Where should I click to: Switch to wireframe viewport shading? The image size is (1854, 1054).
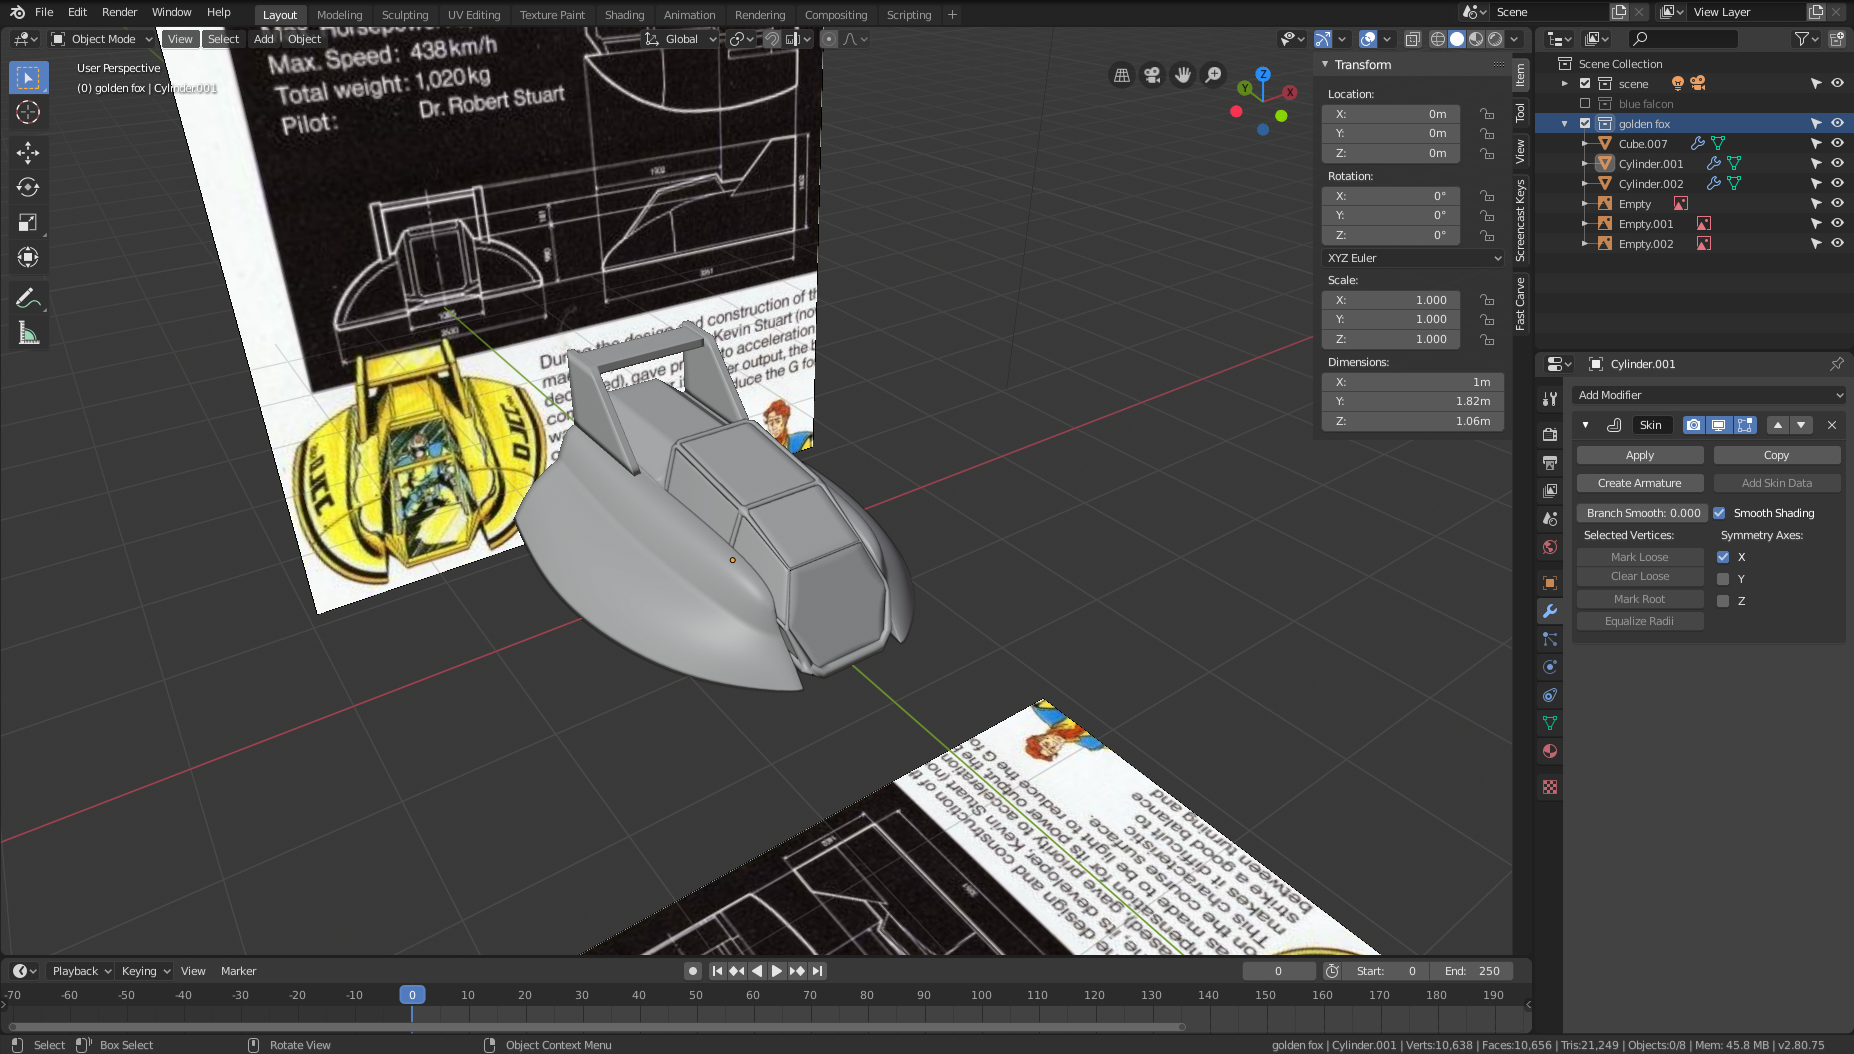[1438, 39]
